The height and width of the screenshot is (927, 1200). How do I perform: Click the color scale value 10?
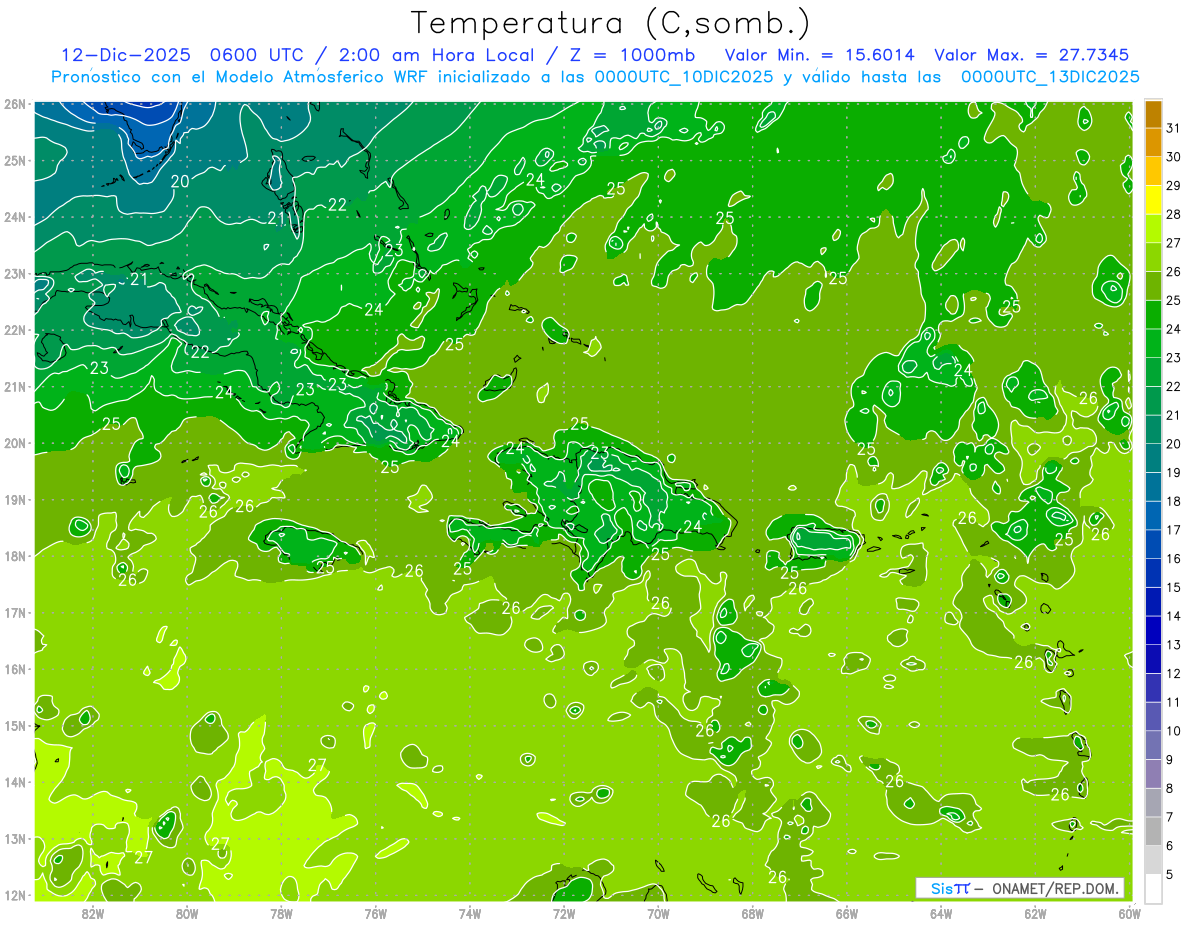[1174, 731]
